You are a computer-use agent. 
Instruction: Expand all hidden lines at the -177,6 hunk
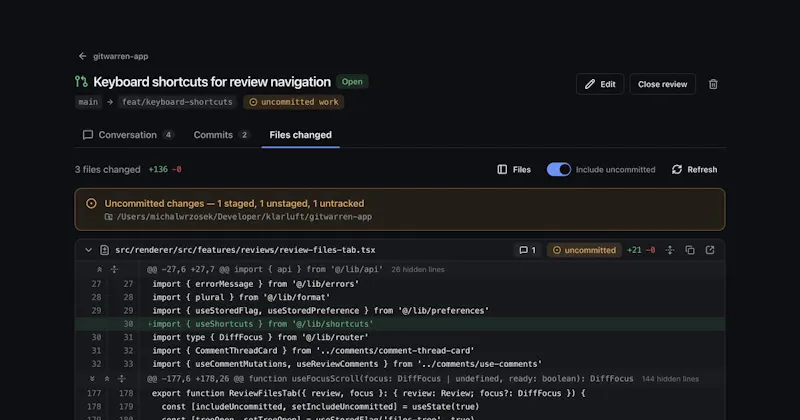pyautogui.click(x=121, y=379)
